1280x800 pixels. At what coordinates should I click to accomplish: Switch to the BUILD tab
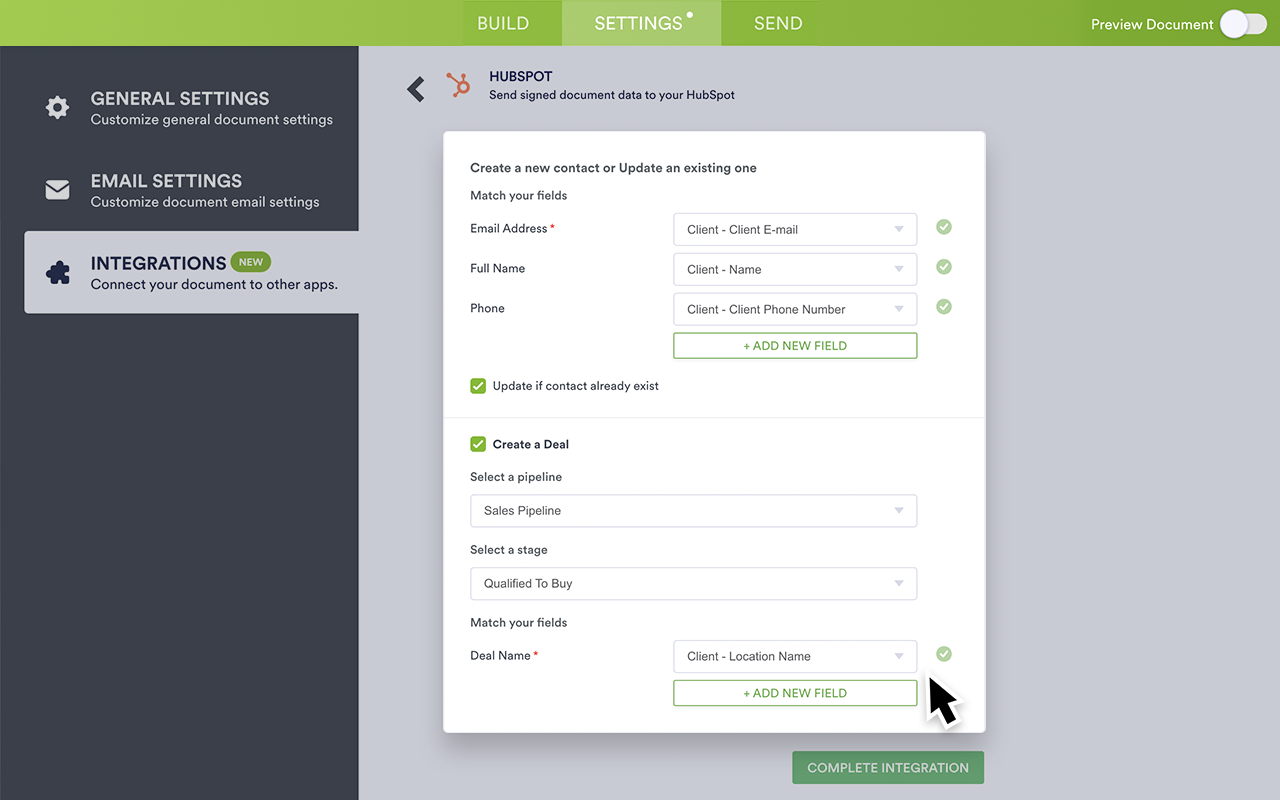click(x=503, y=22)
